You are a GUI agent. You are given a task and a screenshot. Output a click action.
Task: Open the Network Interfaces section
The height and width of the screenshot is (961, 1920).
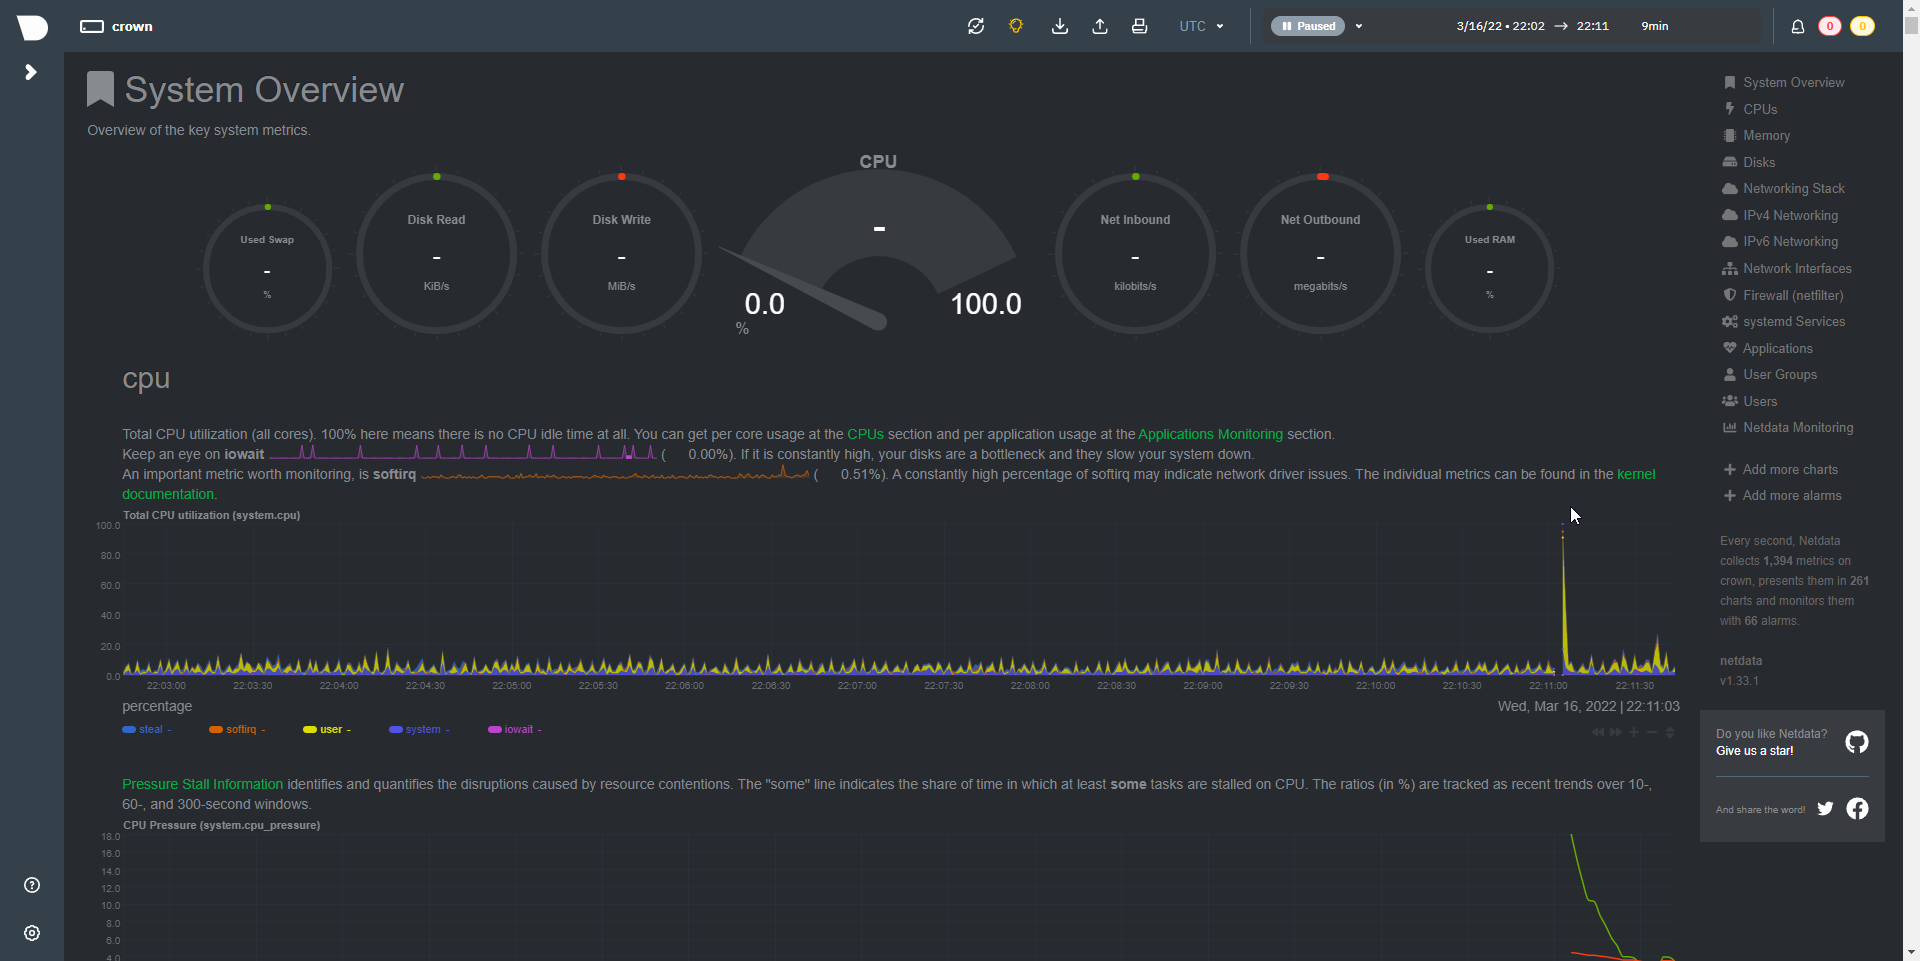1787,269
